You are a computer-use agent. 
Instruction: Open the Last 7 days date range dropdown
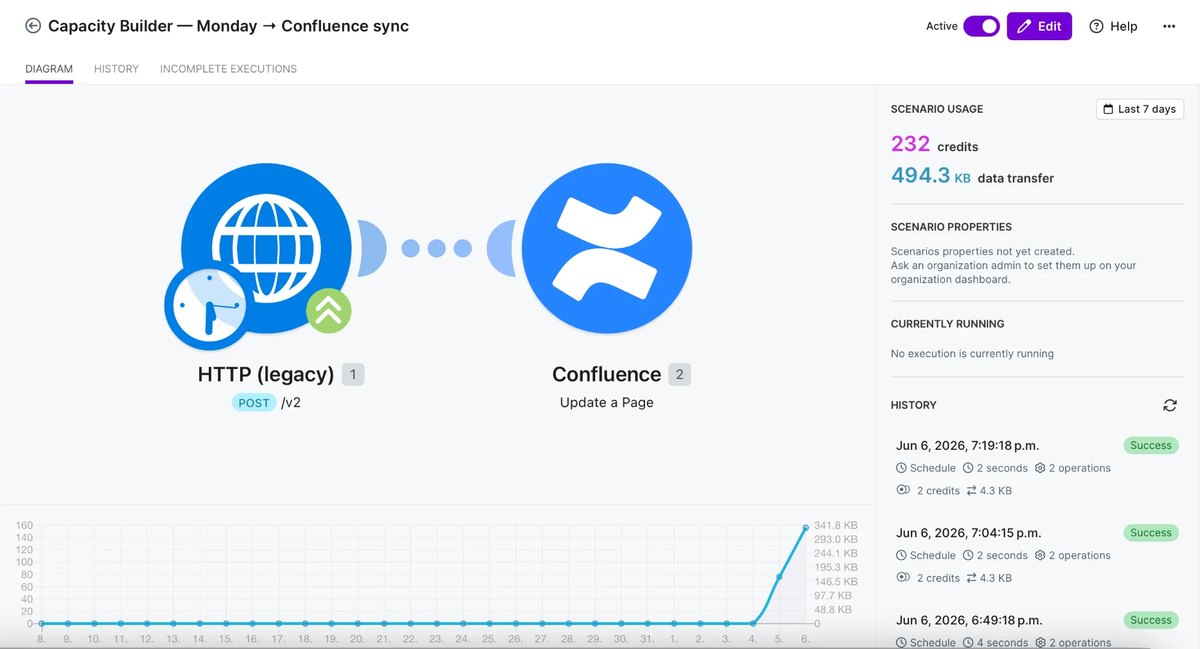1140,109
